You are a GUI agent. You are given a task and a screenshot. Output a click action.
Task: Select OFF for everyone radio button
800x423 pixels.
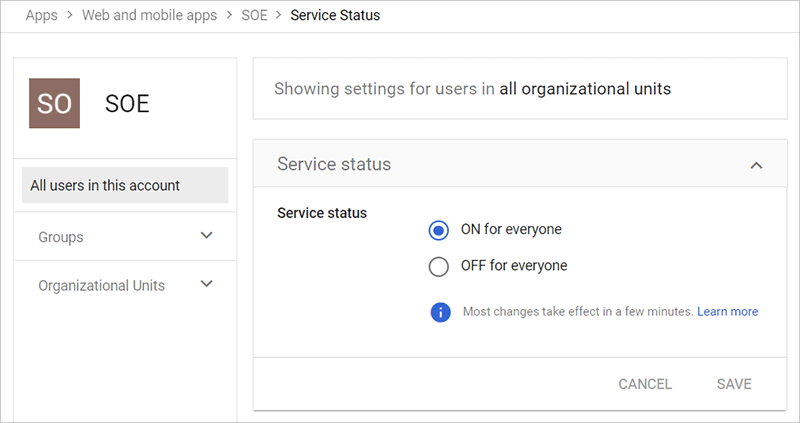(438, 267)
